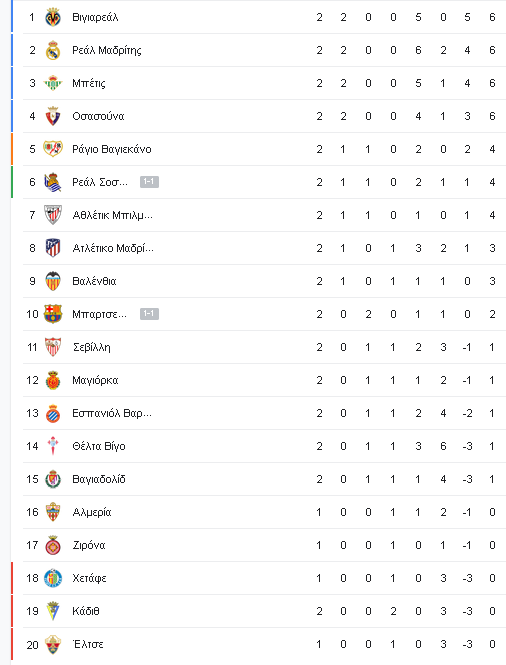The height and width of the screenshot is (665, 506).
Task: Select the Βαγιαδολίδ team name
Action: [99, 479]
